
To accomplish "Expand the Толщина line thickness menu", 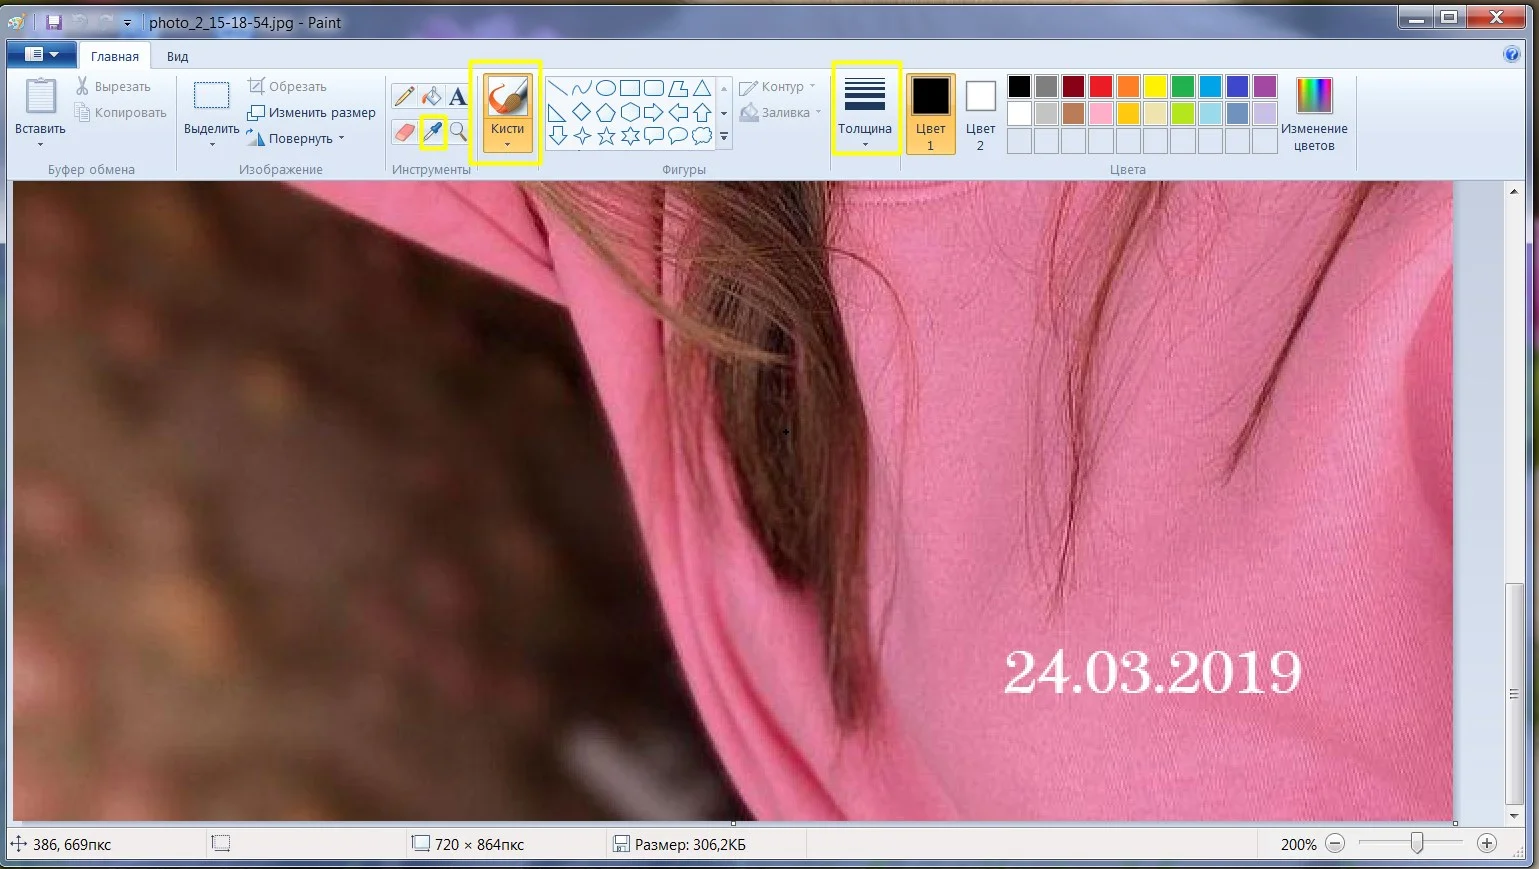I will coord(865,112).
